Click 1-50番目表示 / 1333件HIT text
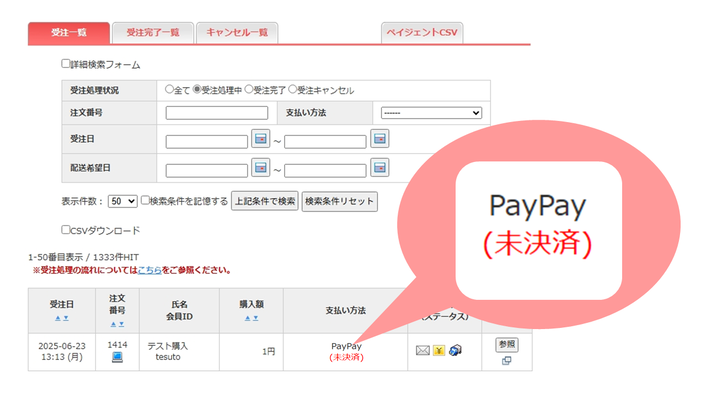Viewport: 720px width, 405px height. 84,257
